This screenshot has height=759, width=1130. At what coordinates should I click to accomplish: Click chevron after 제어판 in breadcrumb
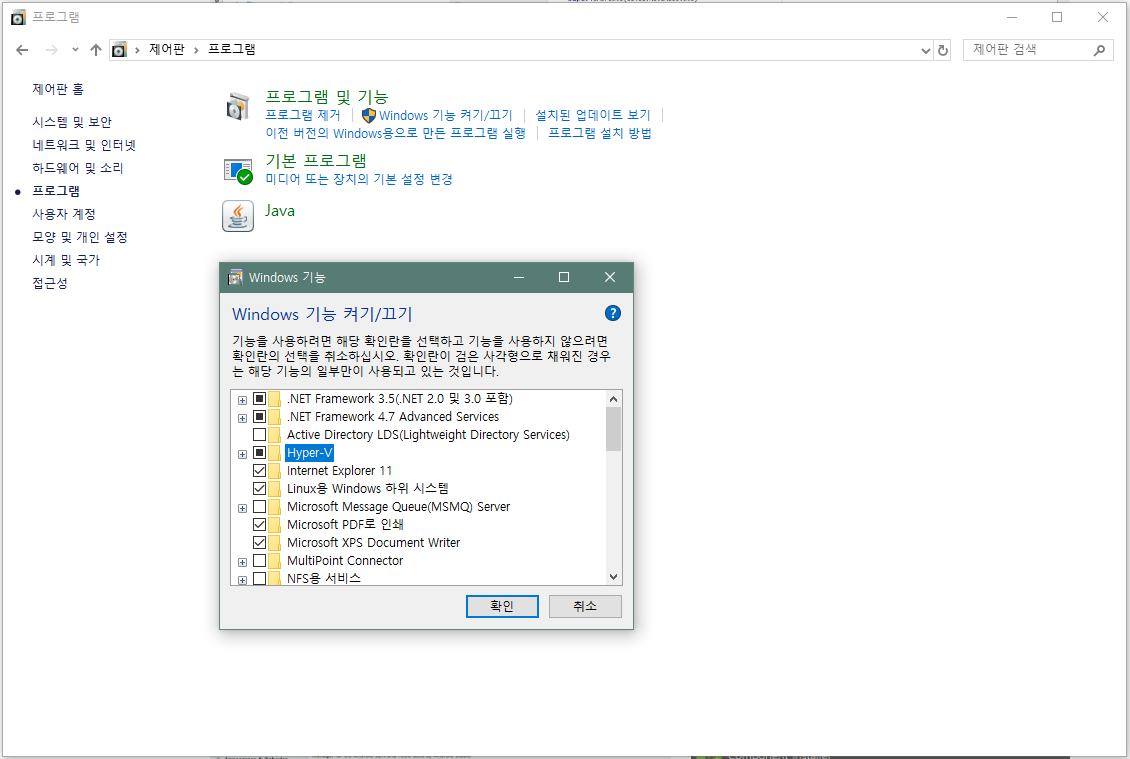[x=196, y=50]
